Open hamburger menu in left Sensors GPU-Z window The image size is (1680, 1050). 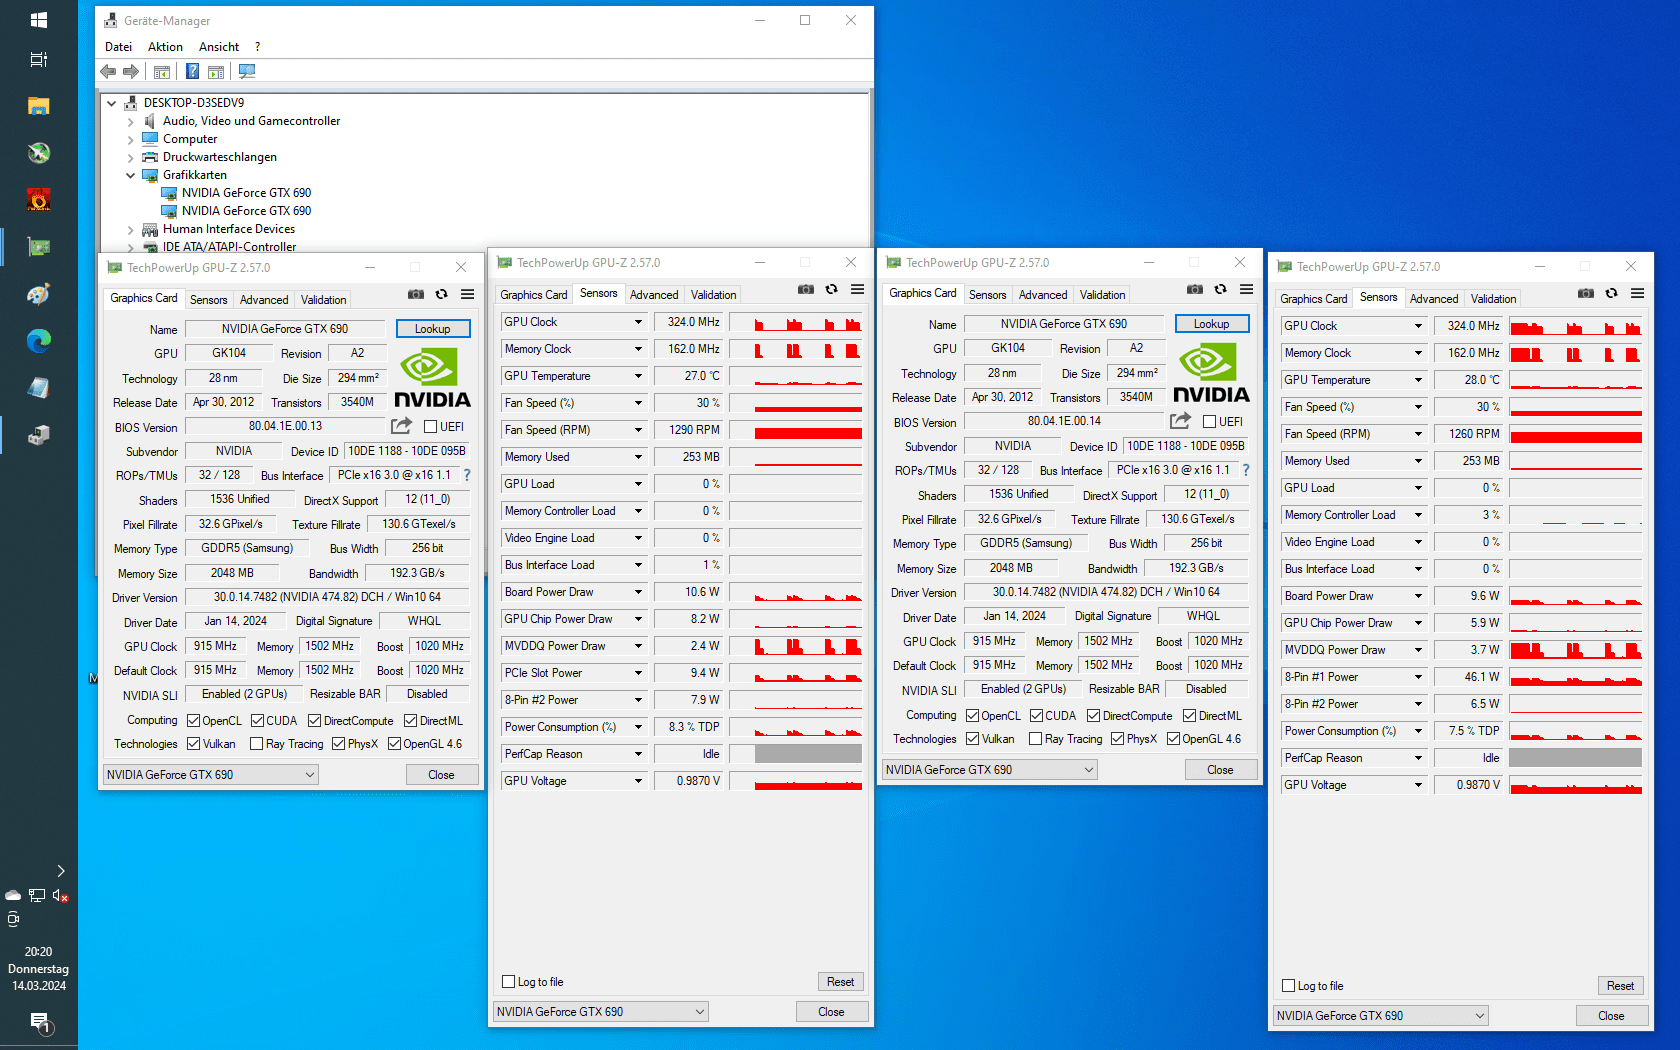coord(857,289)
